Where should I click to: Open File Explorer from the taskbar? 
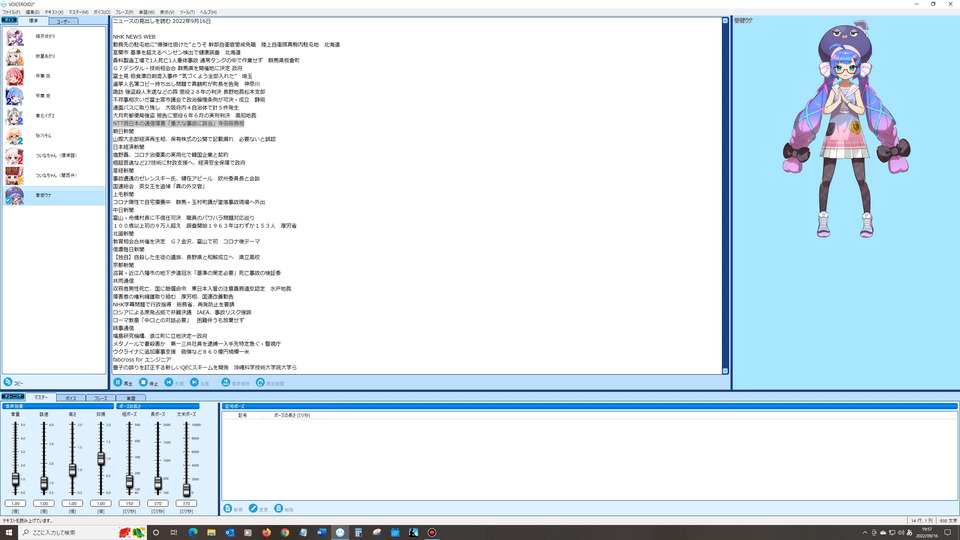pos(211,533)
